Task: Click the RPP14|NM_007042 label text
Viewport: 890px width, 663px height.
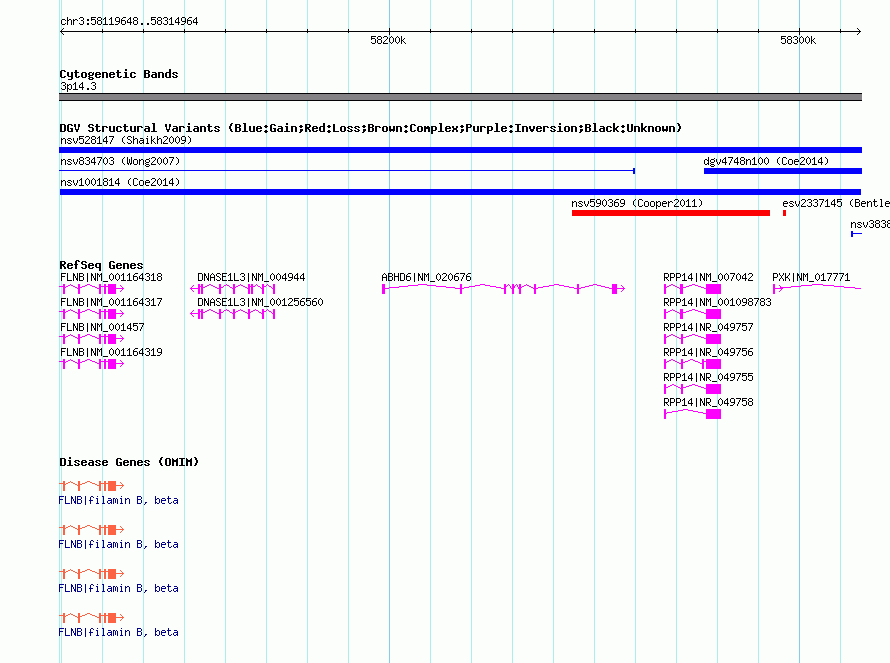Action: tap(708, 277)
